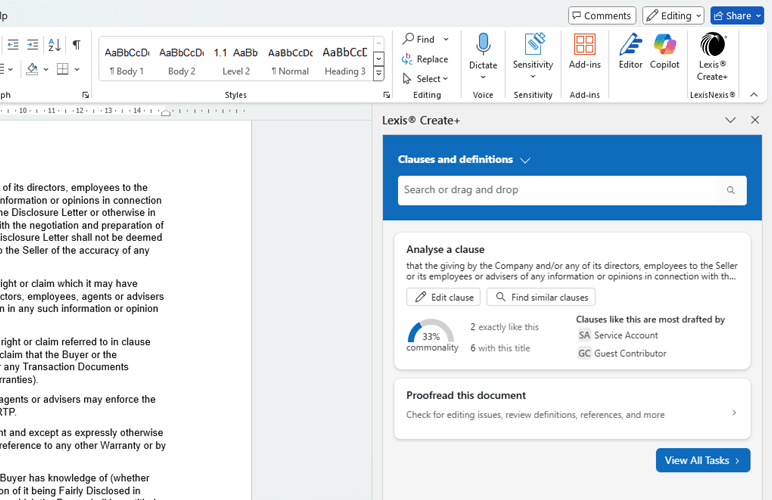Image resolution: width=772 pixels, height=500 pixels.
Task: Click Find similar clauses button
Action: tap(541, 297)
